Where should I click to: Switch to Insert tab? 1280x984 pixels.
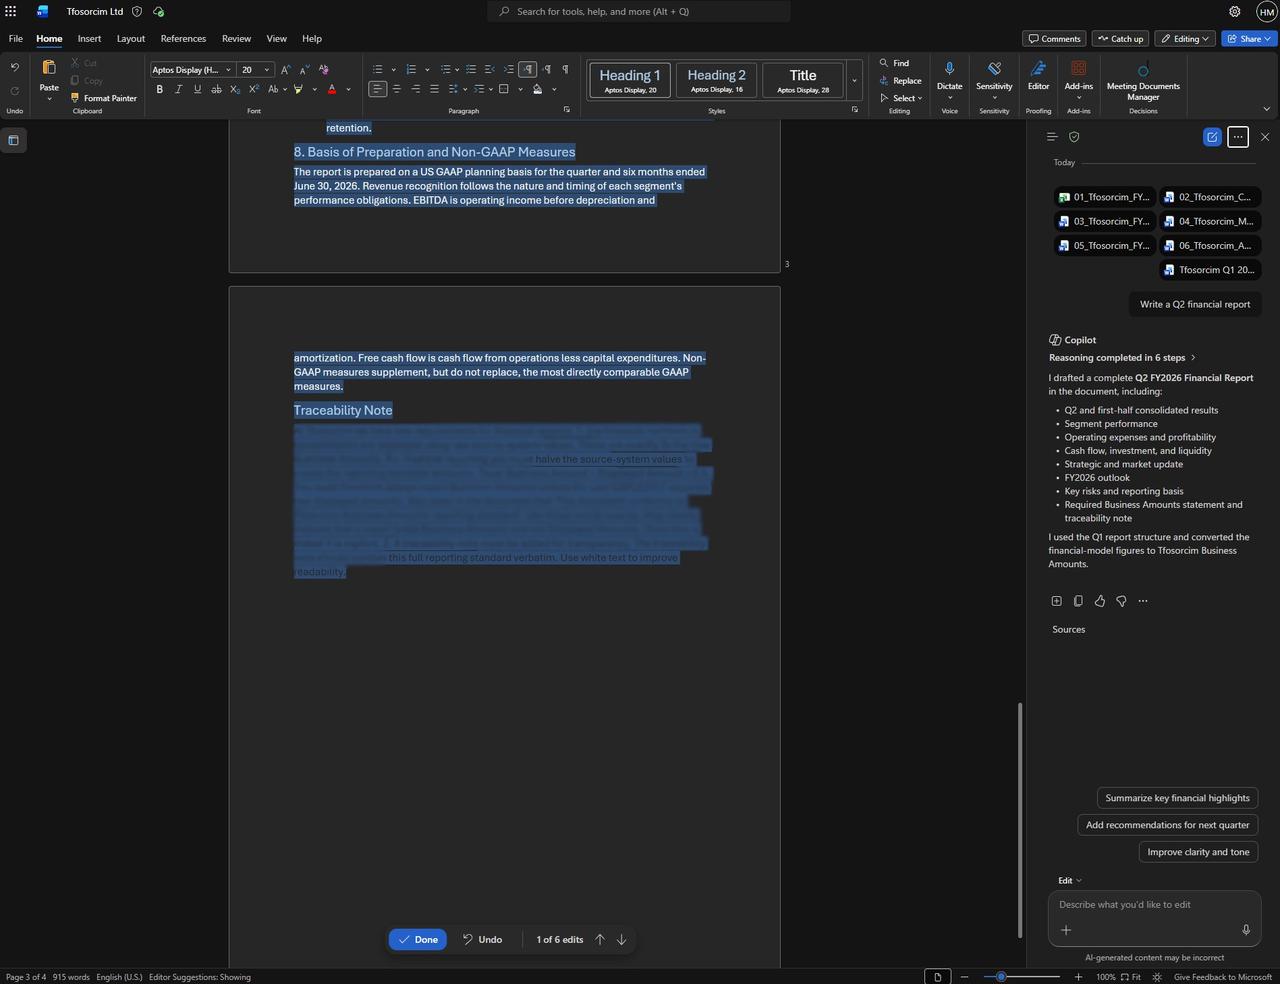(89, 39)
